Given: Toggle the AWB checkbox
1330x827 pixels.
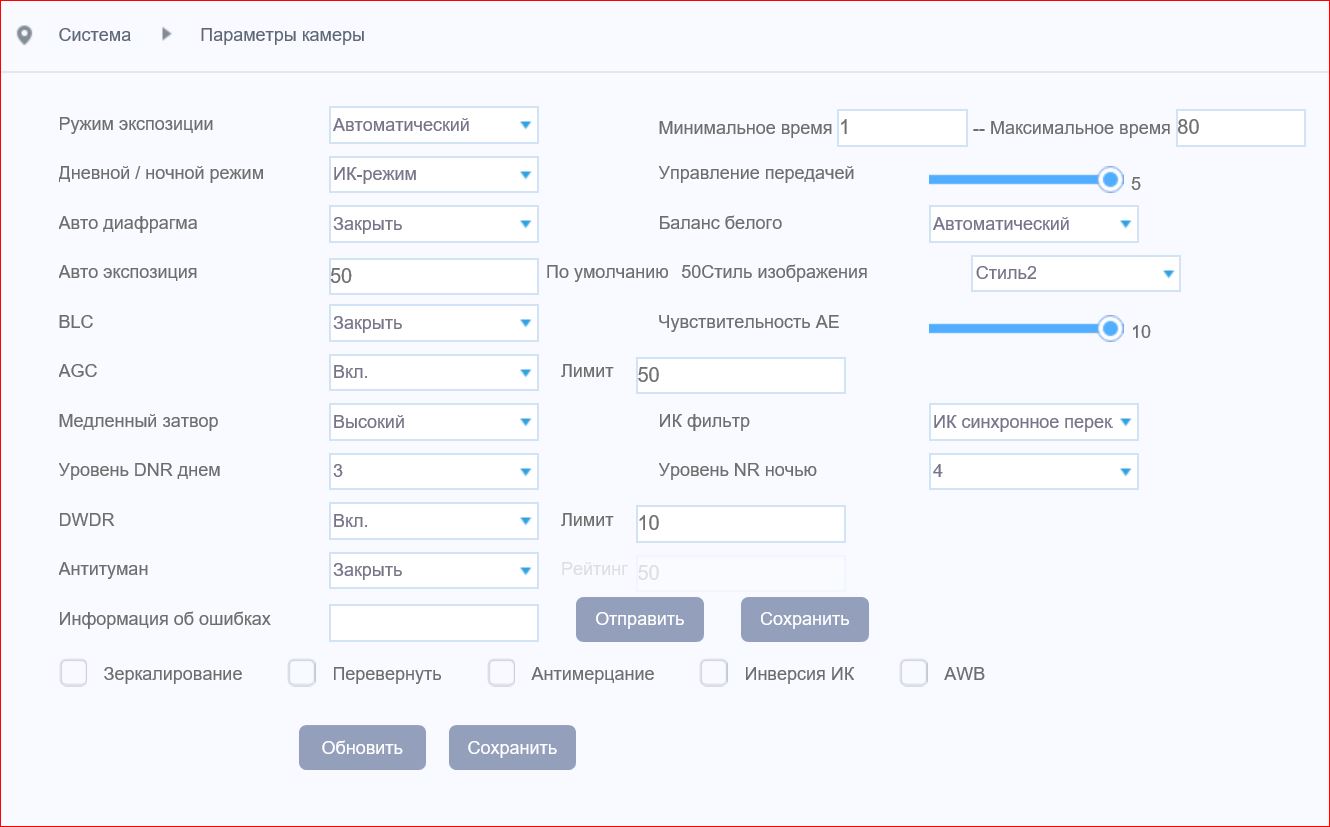Looking at the screenshot, I should pos(914,673).
